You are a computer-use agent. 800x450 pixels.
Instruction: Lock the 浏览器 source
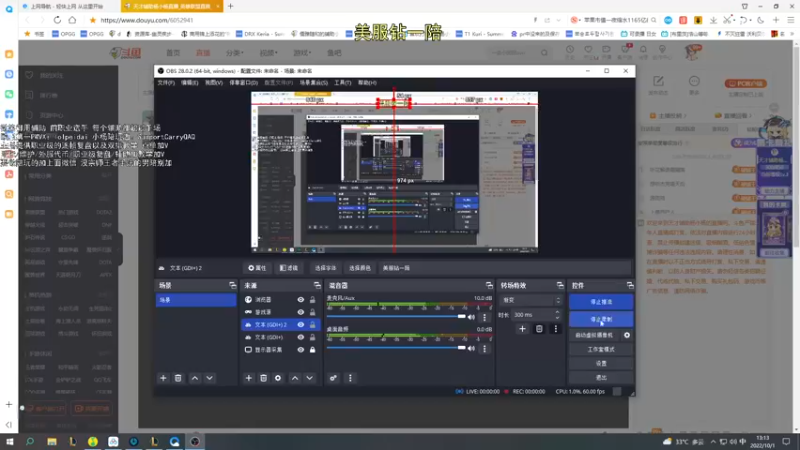point(313,299)
